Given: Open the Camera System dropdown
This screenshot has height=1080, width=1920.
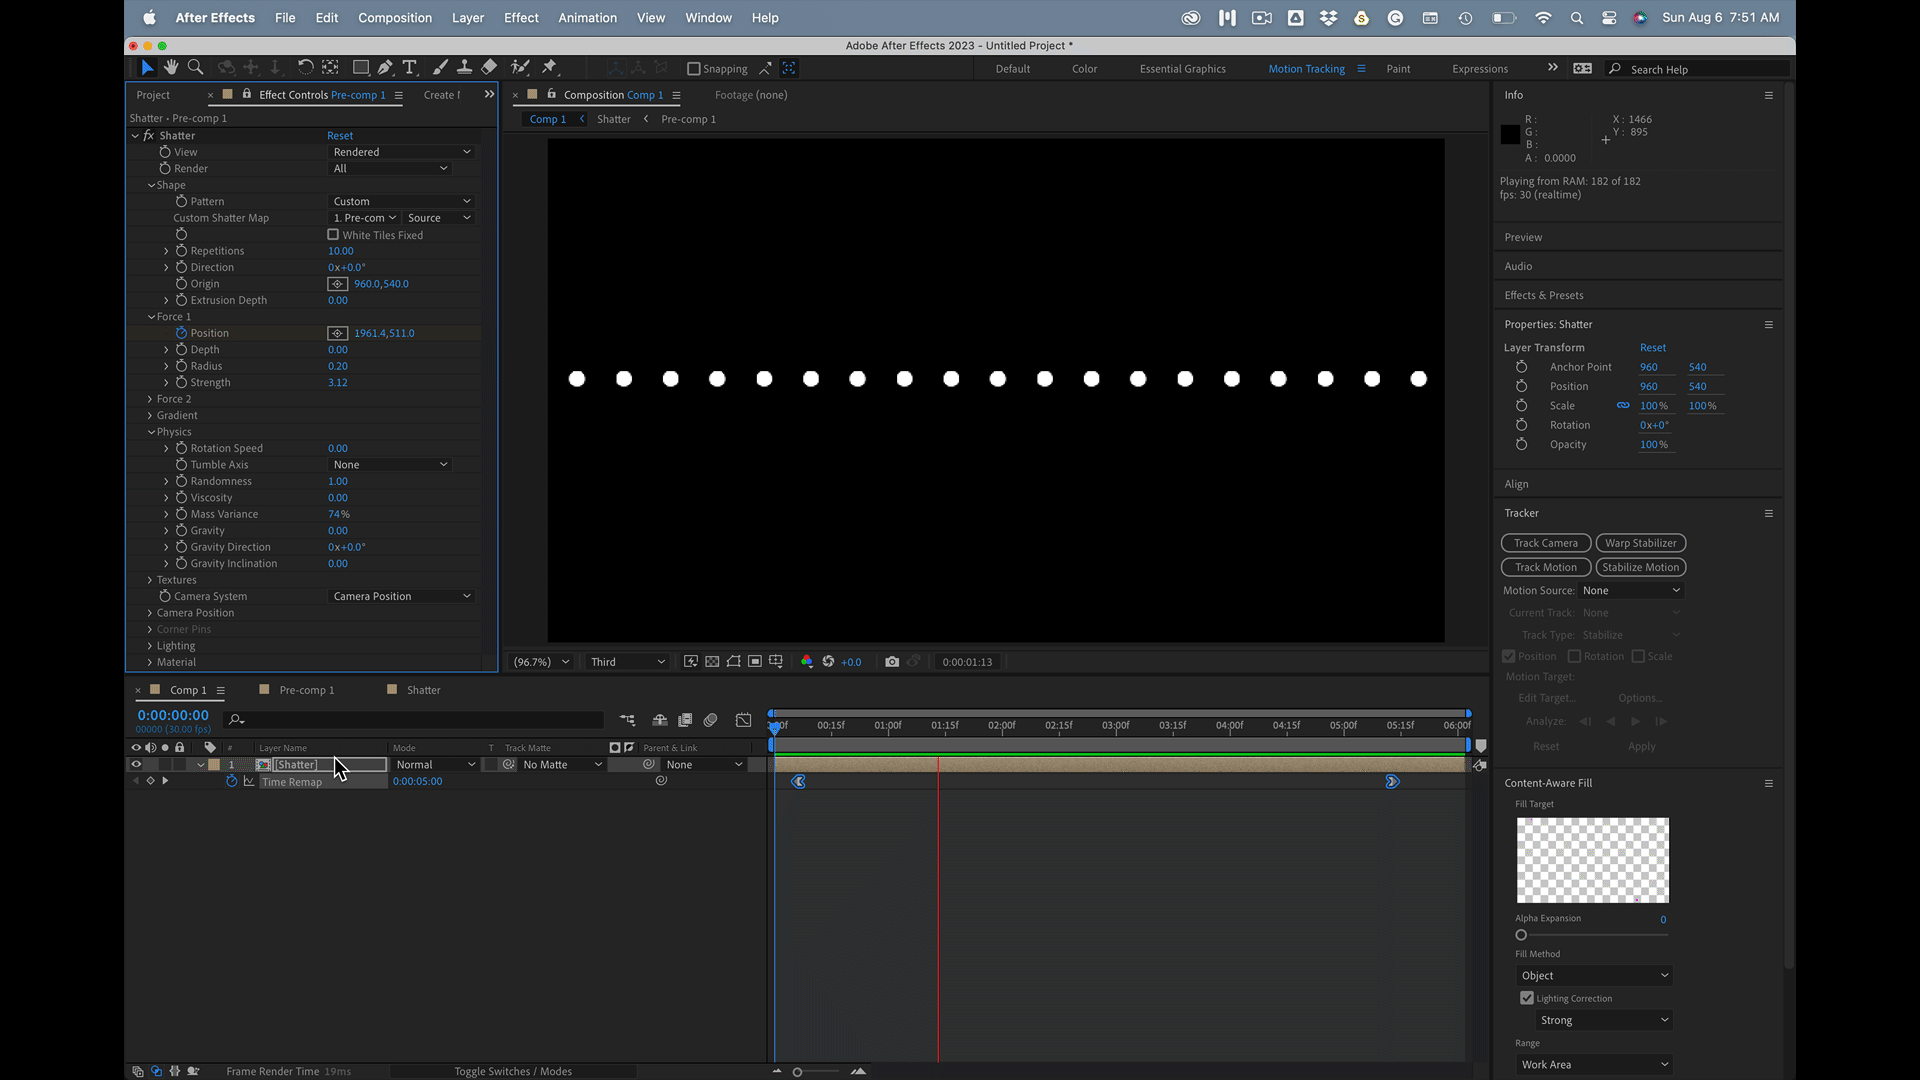Looking at the screenshot, I should (401, 596).
